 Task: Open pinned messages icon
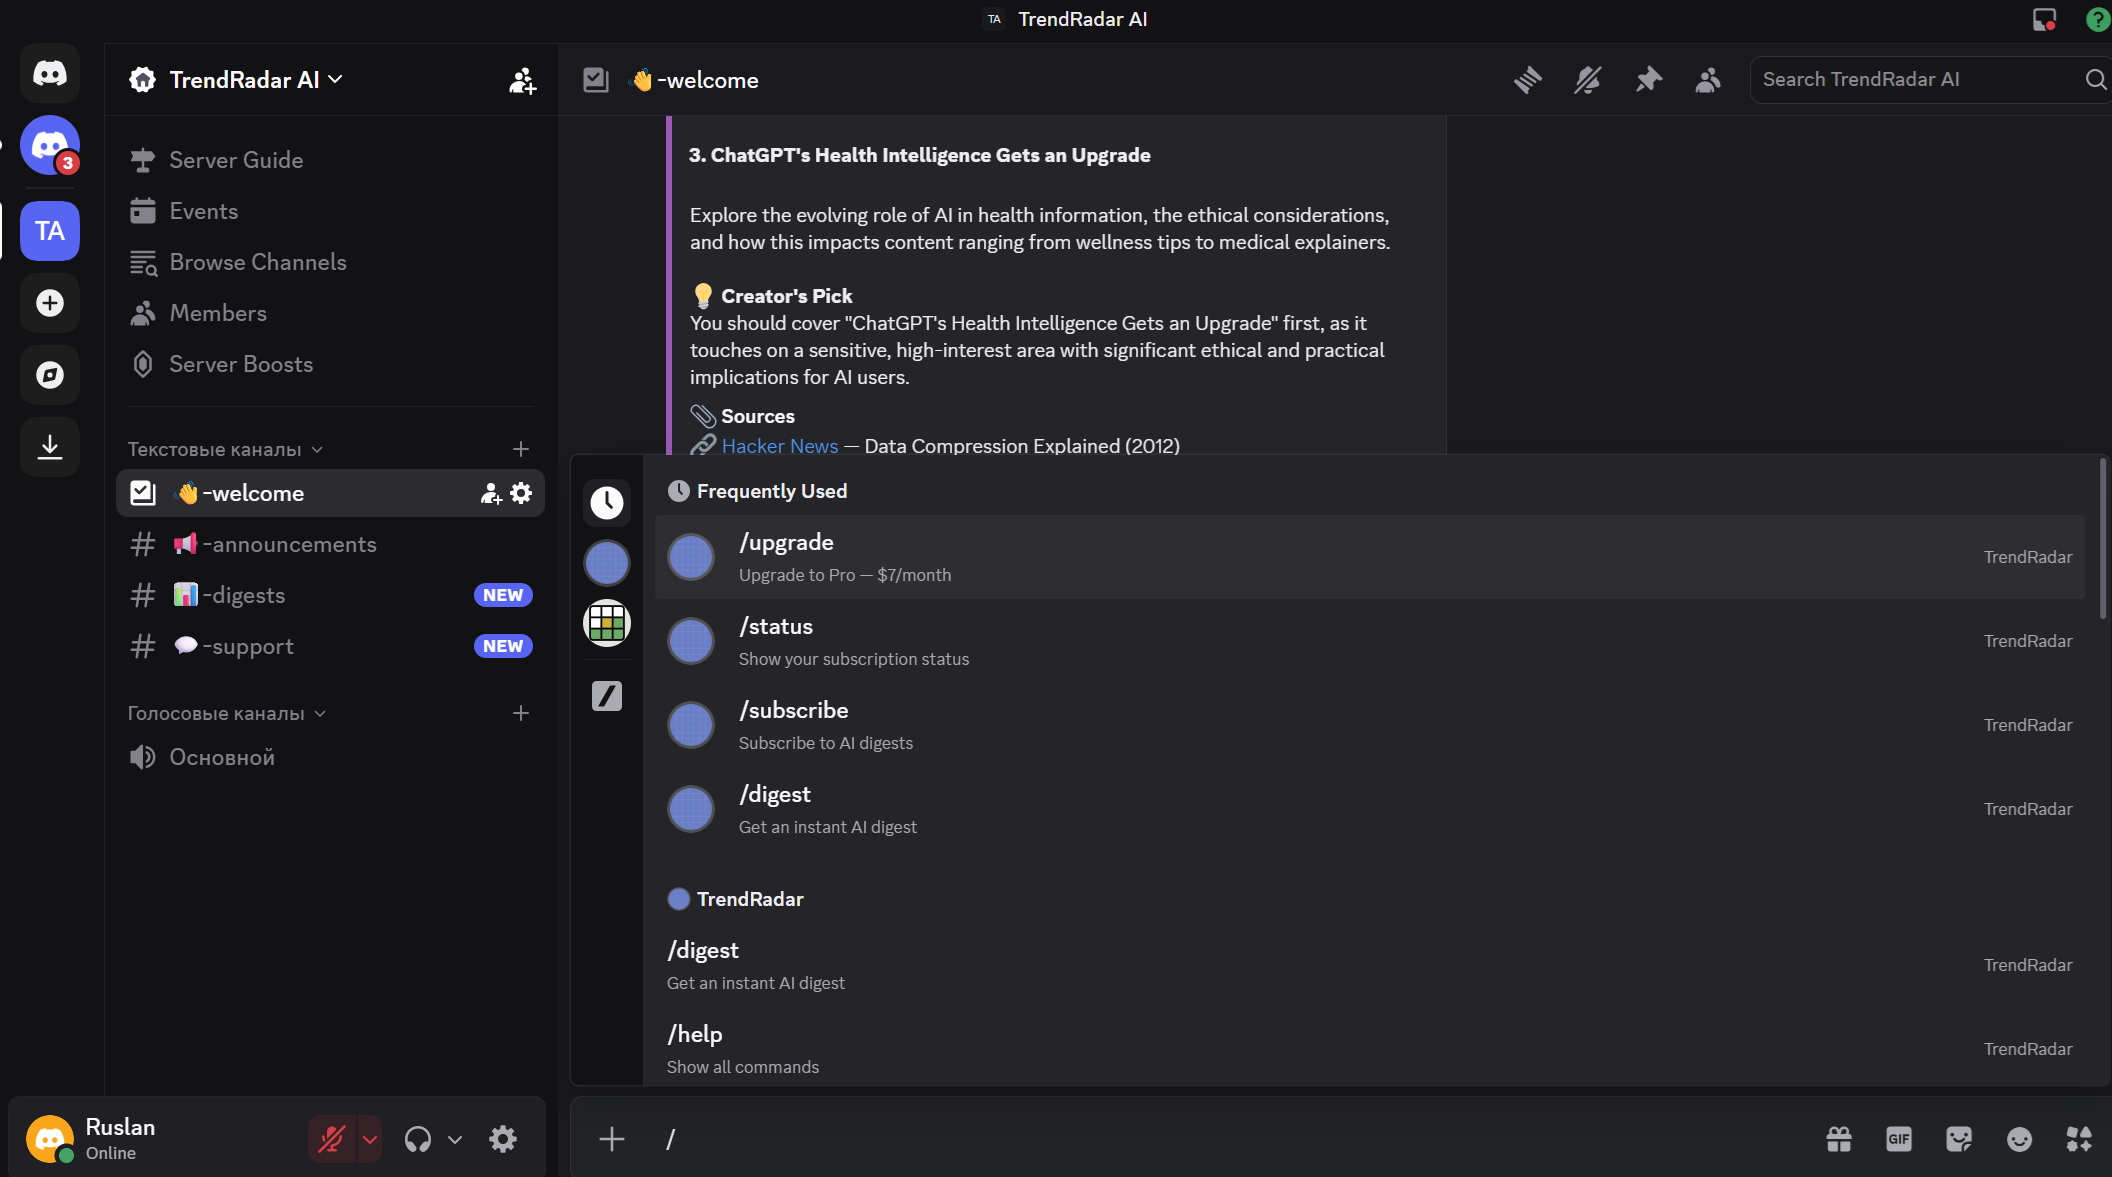pos(1648,80)
